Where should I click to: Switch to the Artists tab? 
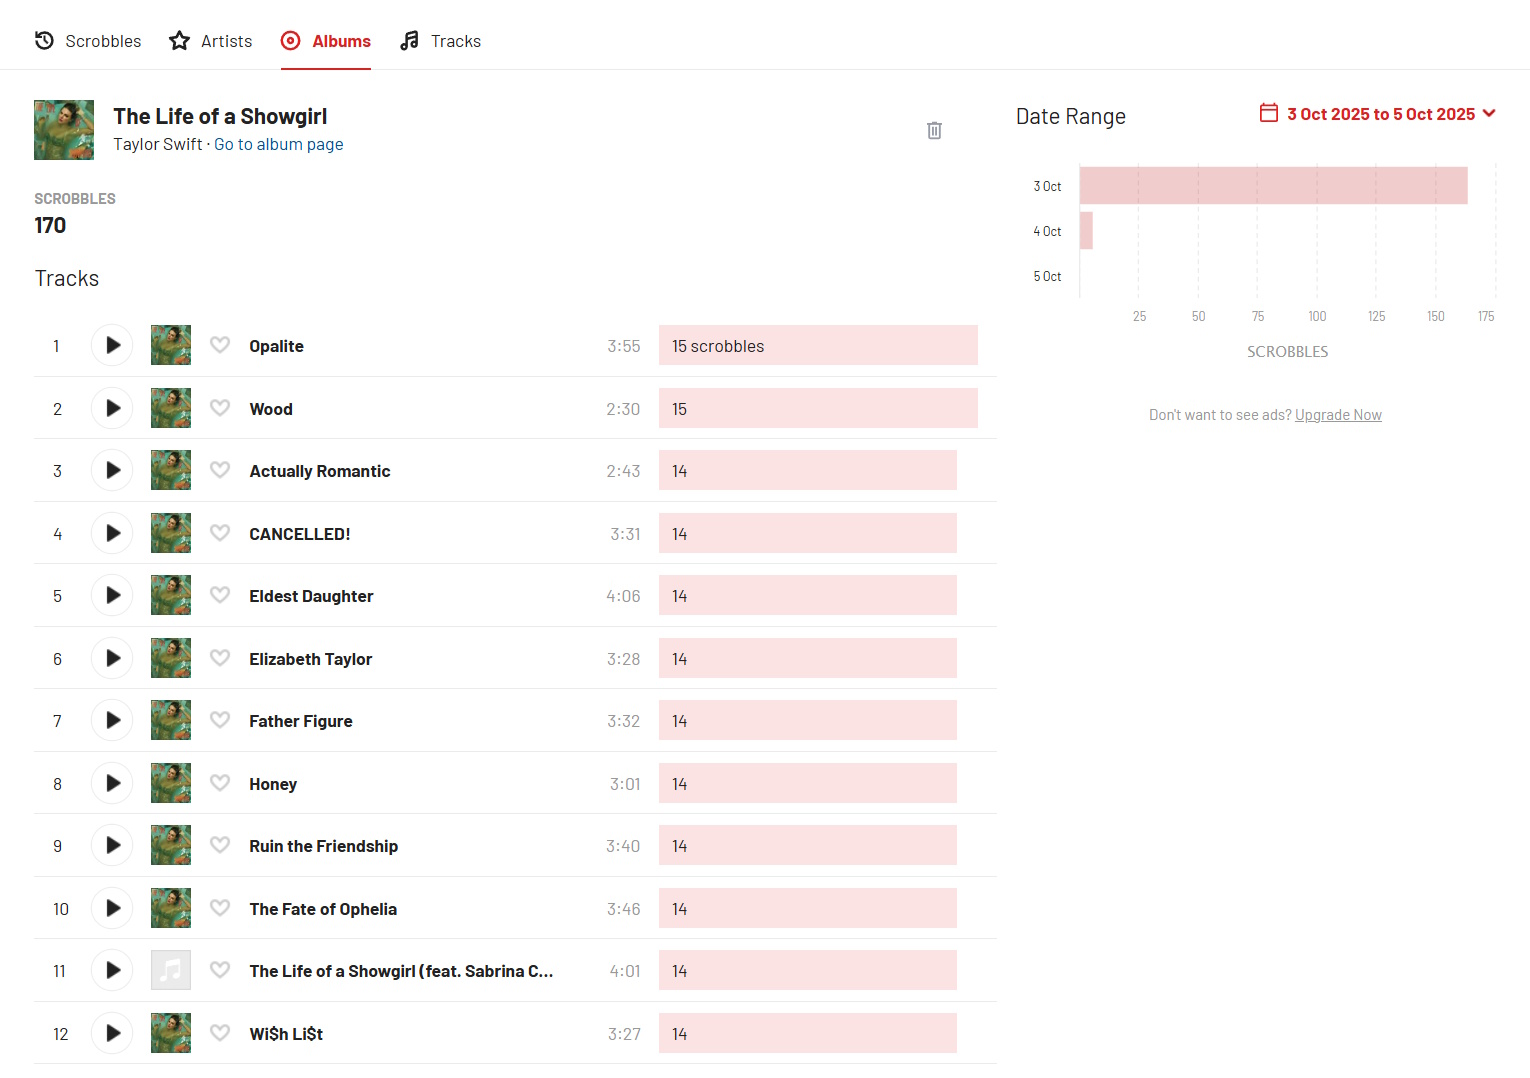[211, 41]
